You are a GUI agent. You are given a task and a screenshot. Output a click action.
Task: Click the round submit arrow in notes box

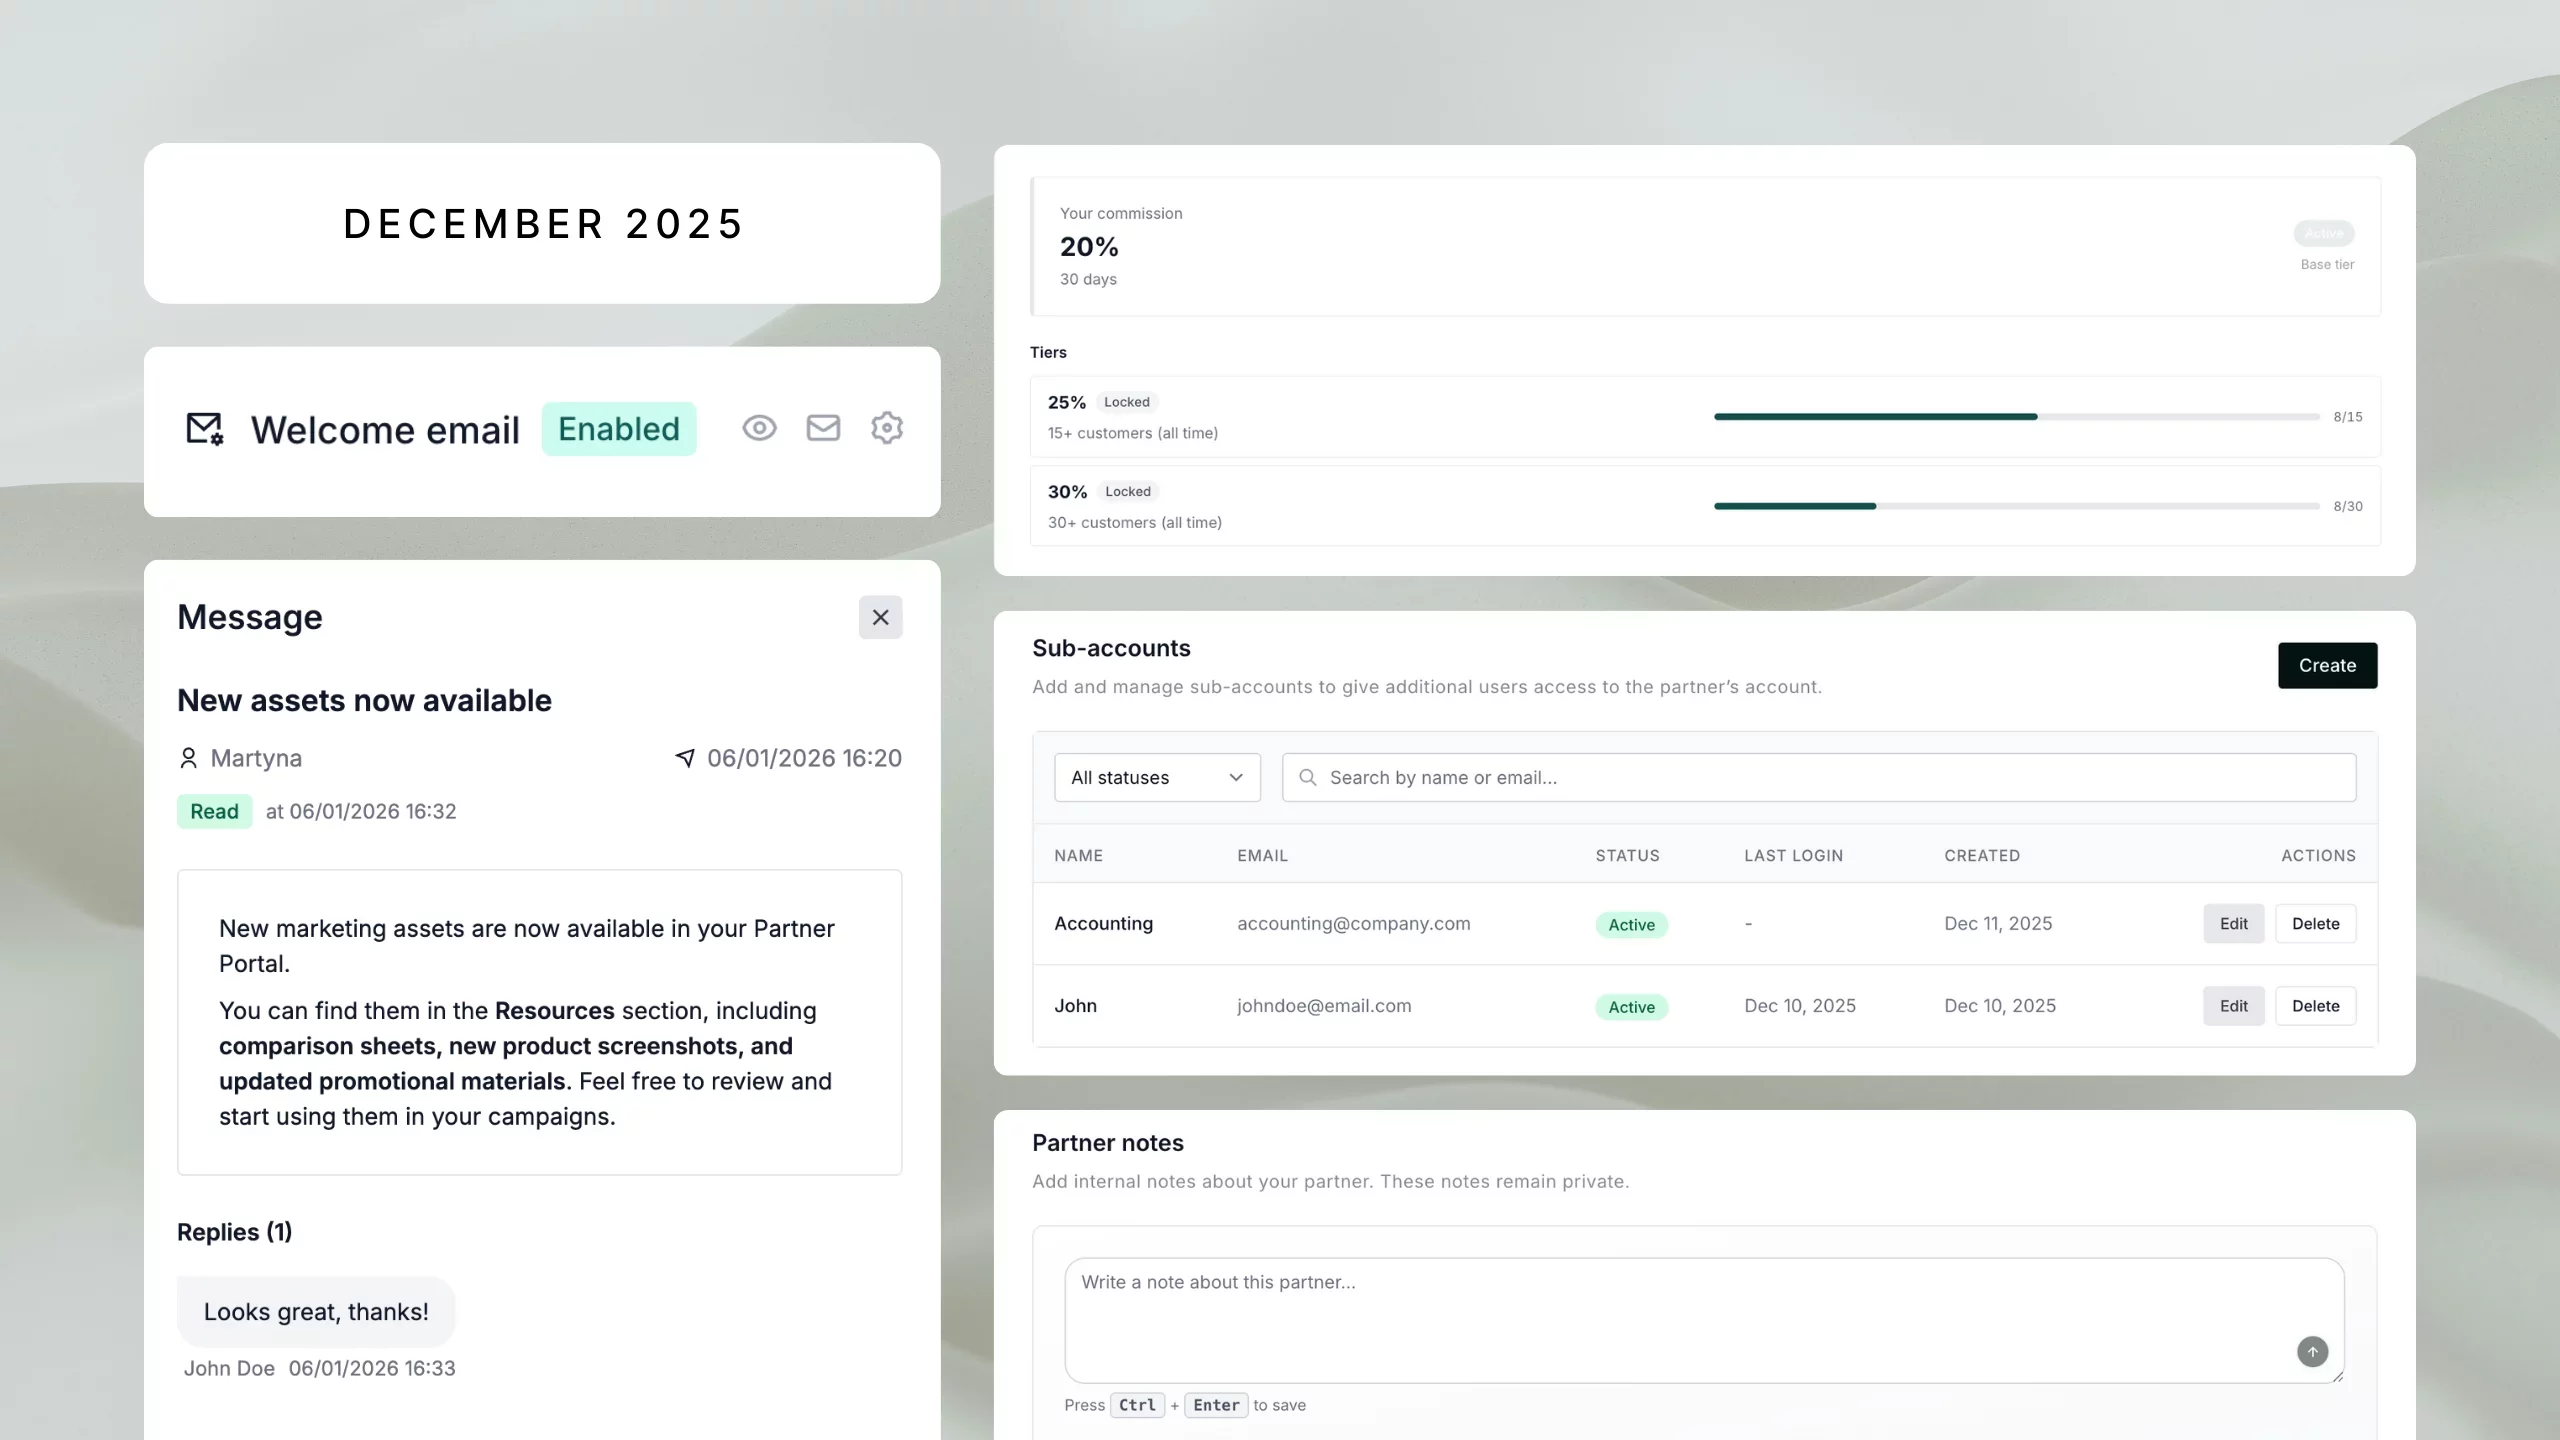click(x=2312, y=1352)
